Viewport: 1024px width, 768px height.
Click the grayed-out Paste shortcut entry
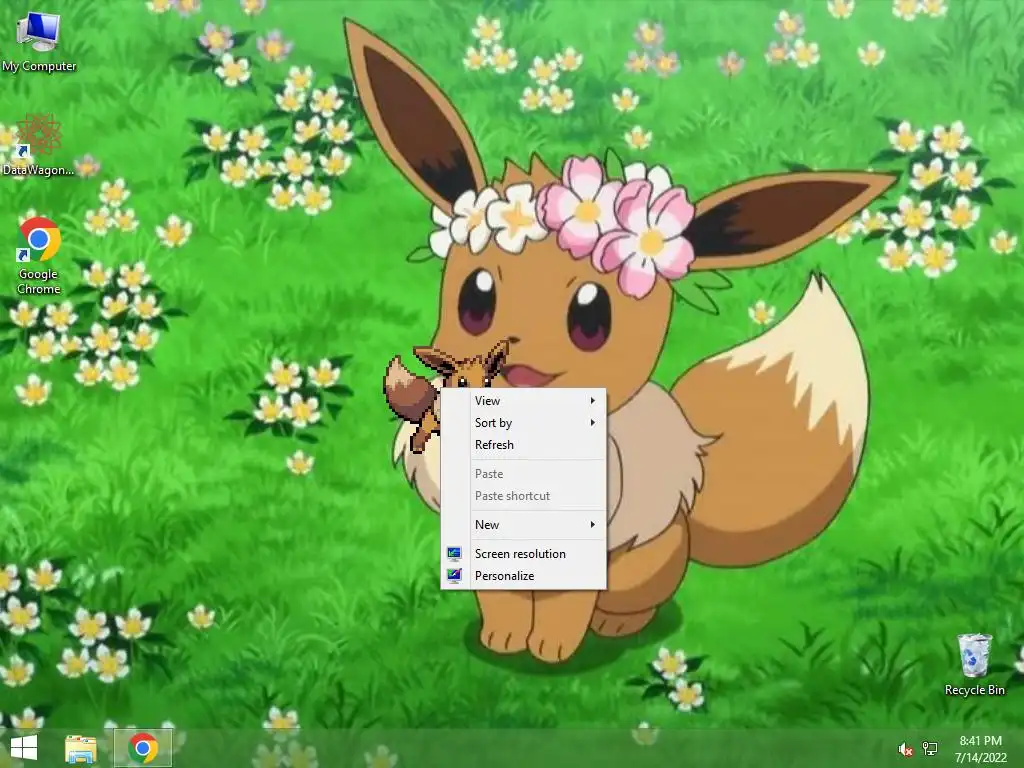click(524, 496)
